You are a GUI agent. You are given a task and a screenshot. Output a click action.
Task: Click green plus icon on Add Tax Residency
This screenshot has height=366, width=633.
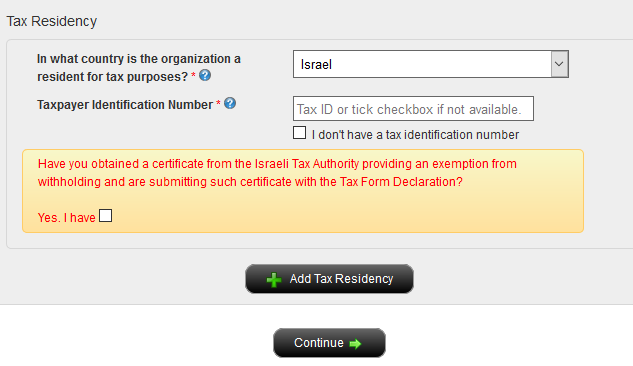[274, 280]
